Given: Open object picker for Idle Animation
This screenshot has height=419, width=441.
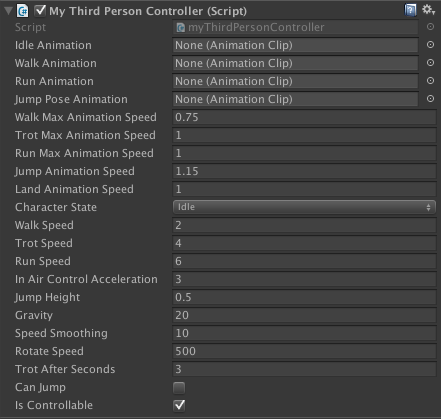Looking at the screenshot, I should [430, 45].
